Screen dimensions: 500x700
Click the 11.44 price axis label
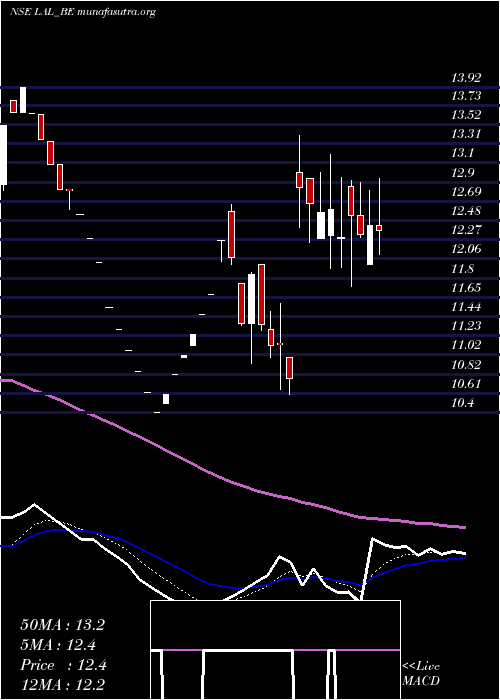[x=467, y=307]
